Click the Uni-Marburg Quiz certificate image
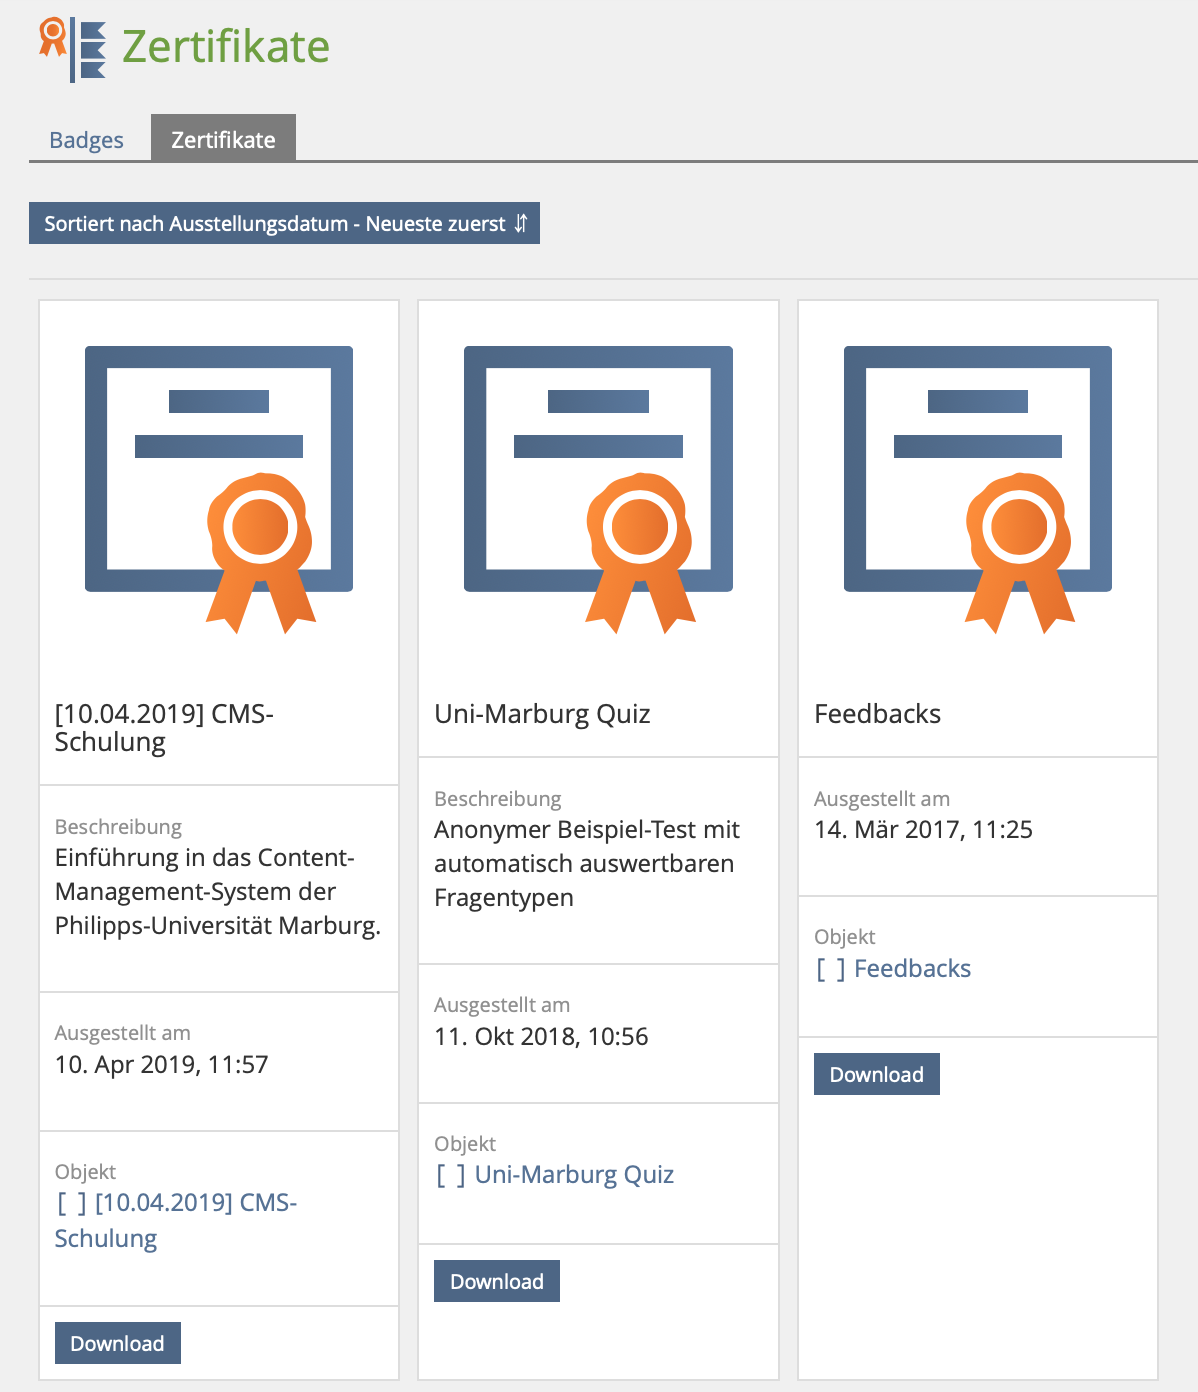Screen dimensions: 1198x1392 [598, 488]
